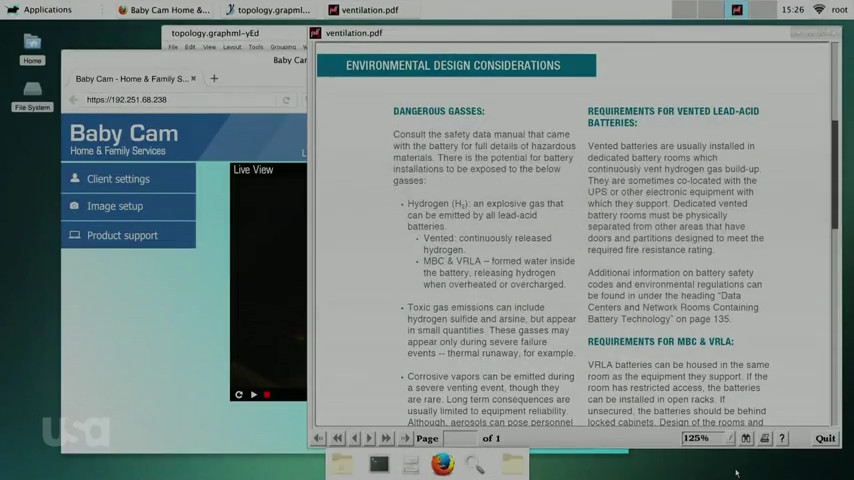The image size is (854, 480).
Task: Click the Live View video area
Action: (x=268, y=281)
